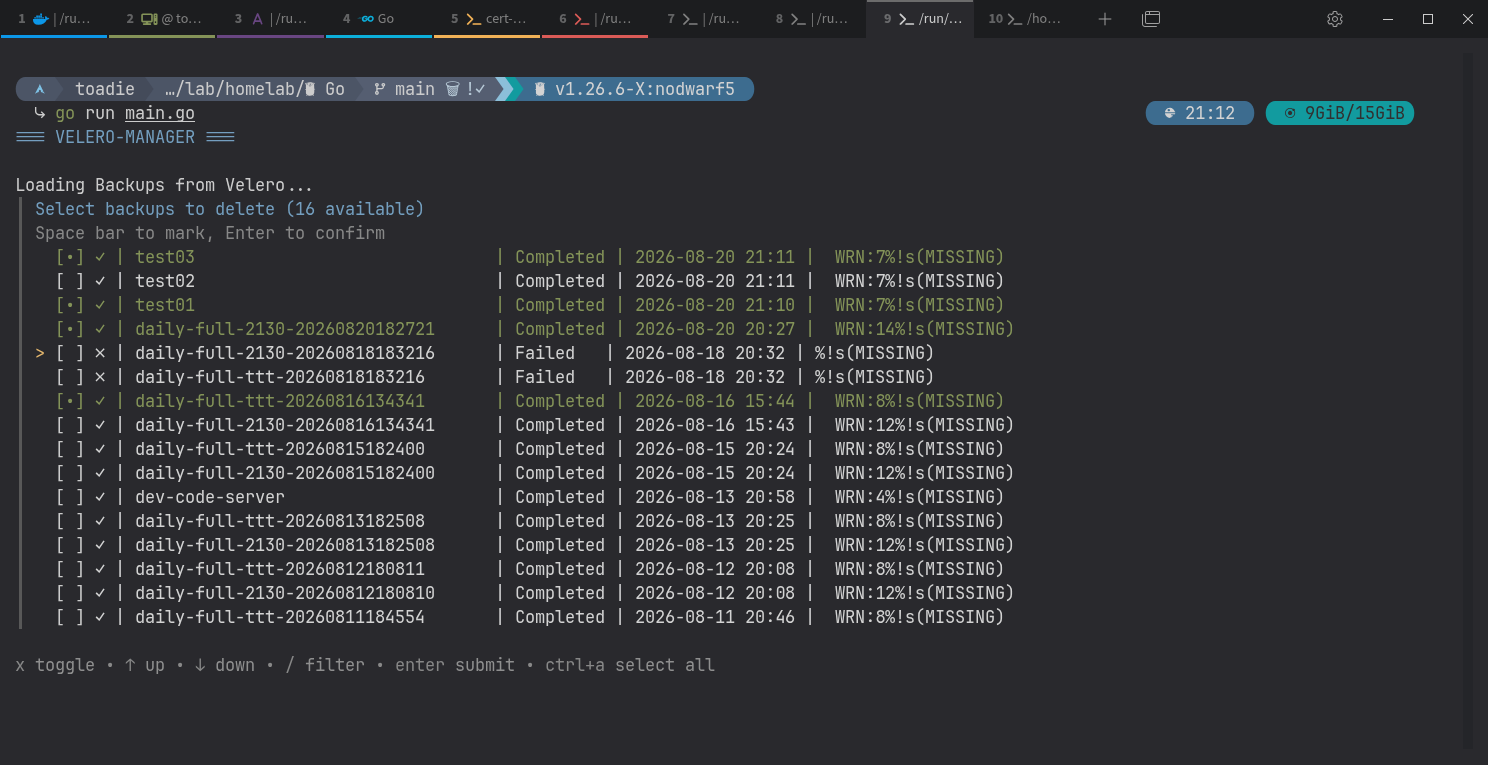Click the underlined main.go filename
Screen dimensions: 1488x765
(160, 113)
